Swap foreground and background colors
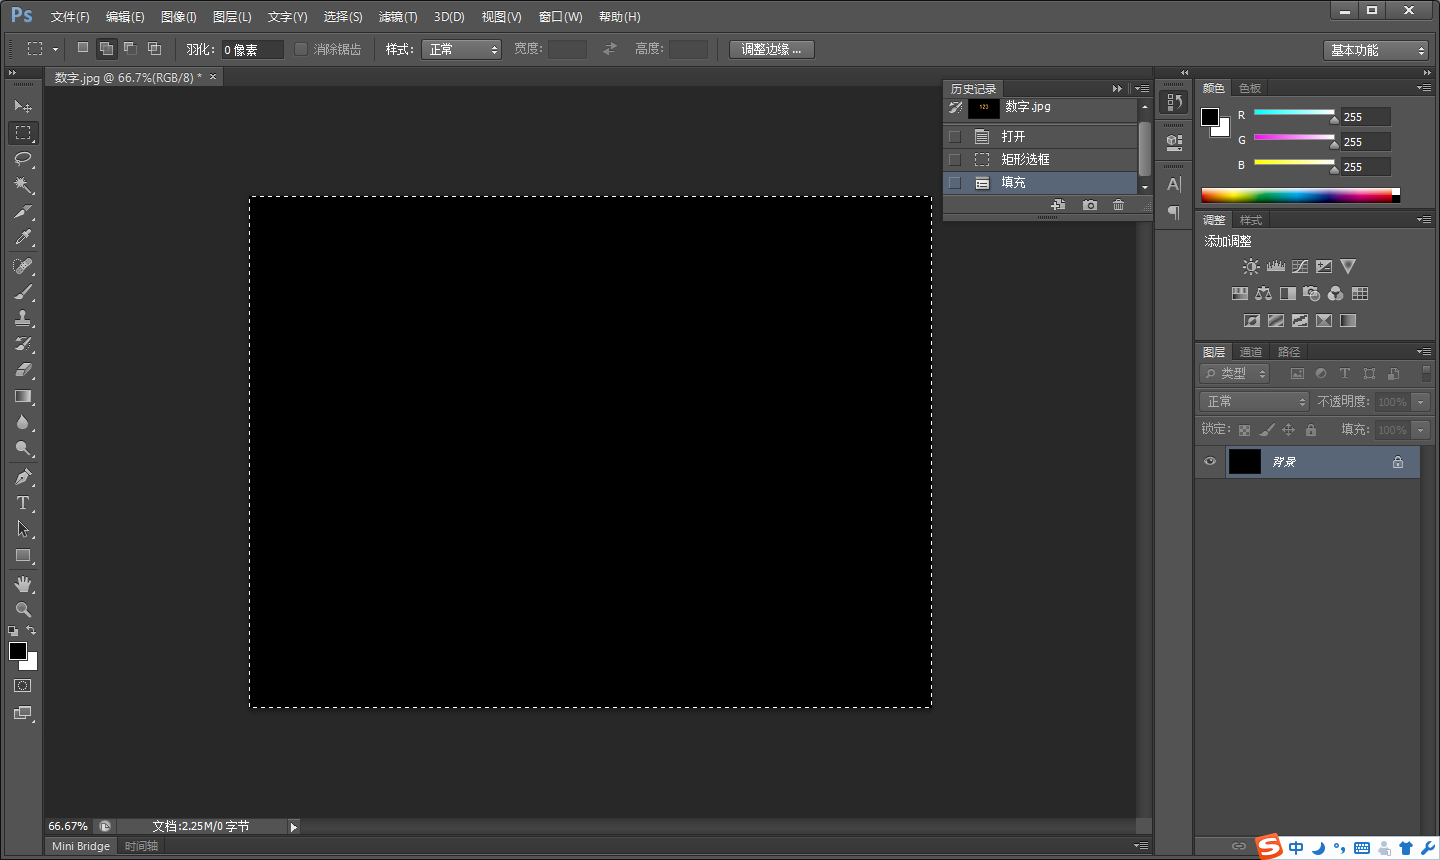 (x=31, y=630)
